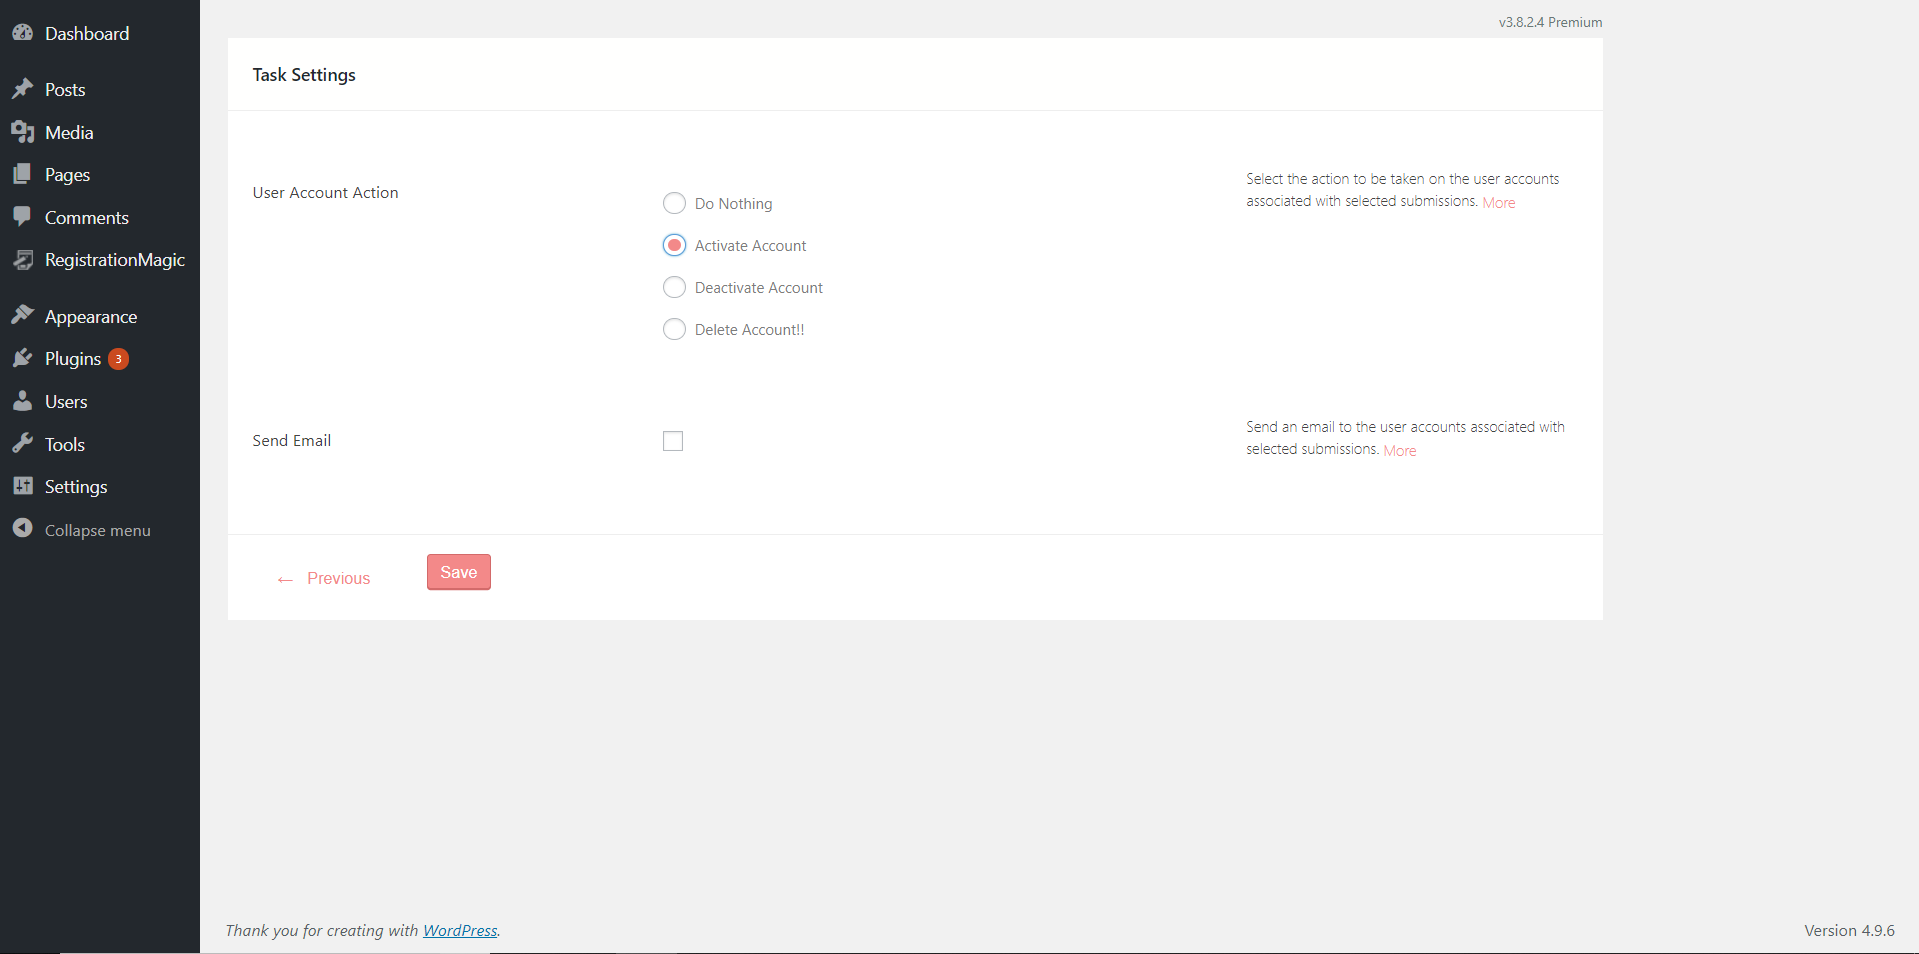The image size is (1919, 954).
Task: Save the task settings
Action: (x=459, y=572)
